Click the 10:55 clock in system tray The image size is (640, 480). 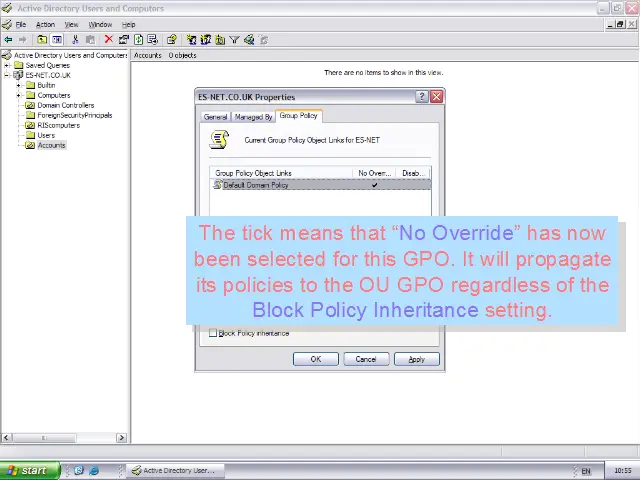click(x=622, y=471)
